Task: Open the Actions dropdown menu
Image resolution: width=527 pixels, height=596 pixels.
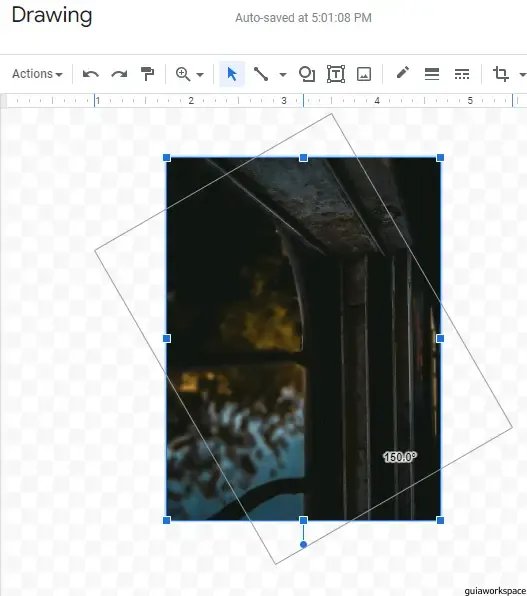Action: 37,74
